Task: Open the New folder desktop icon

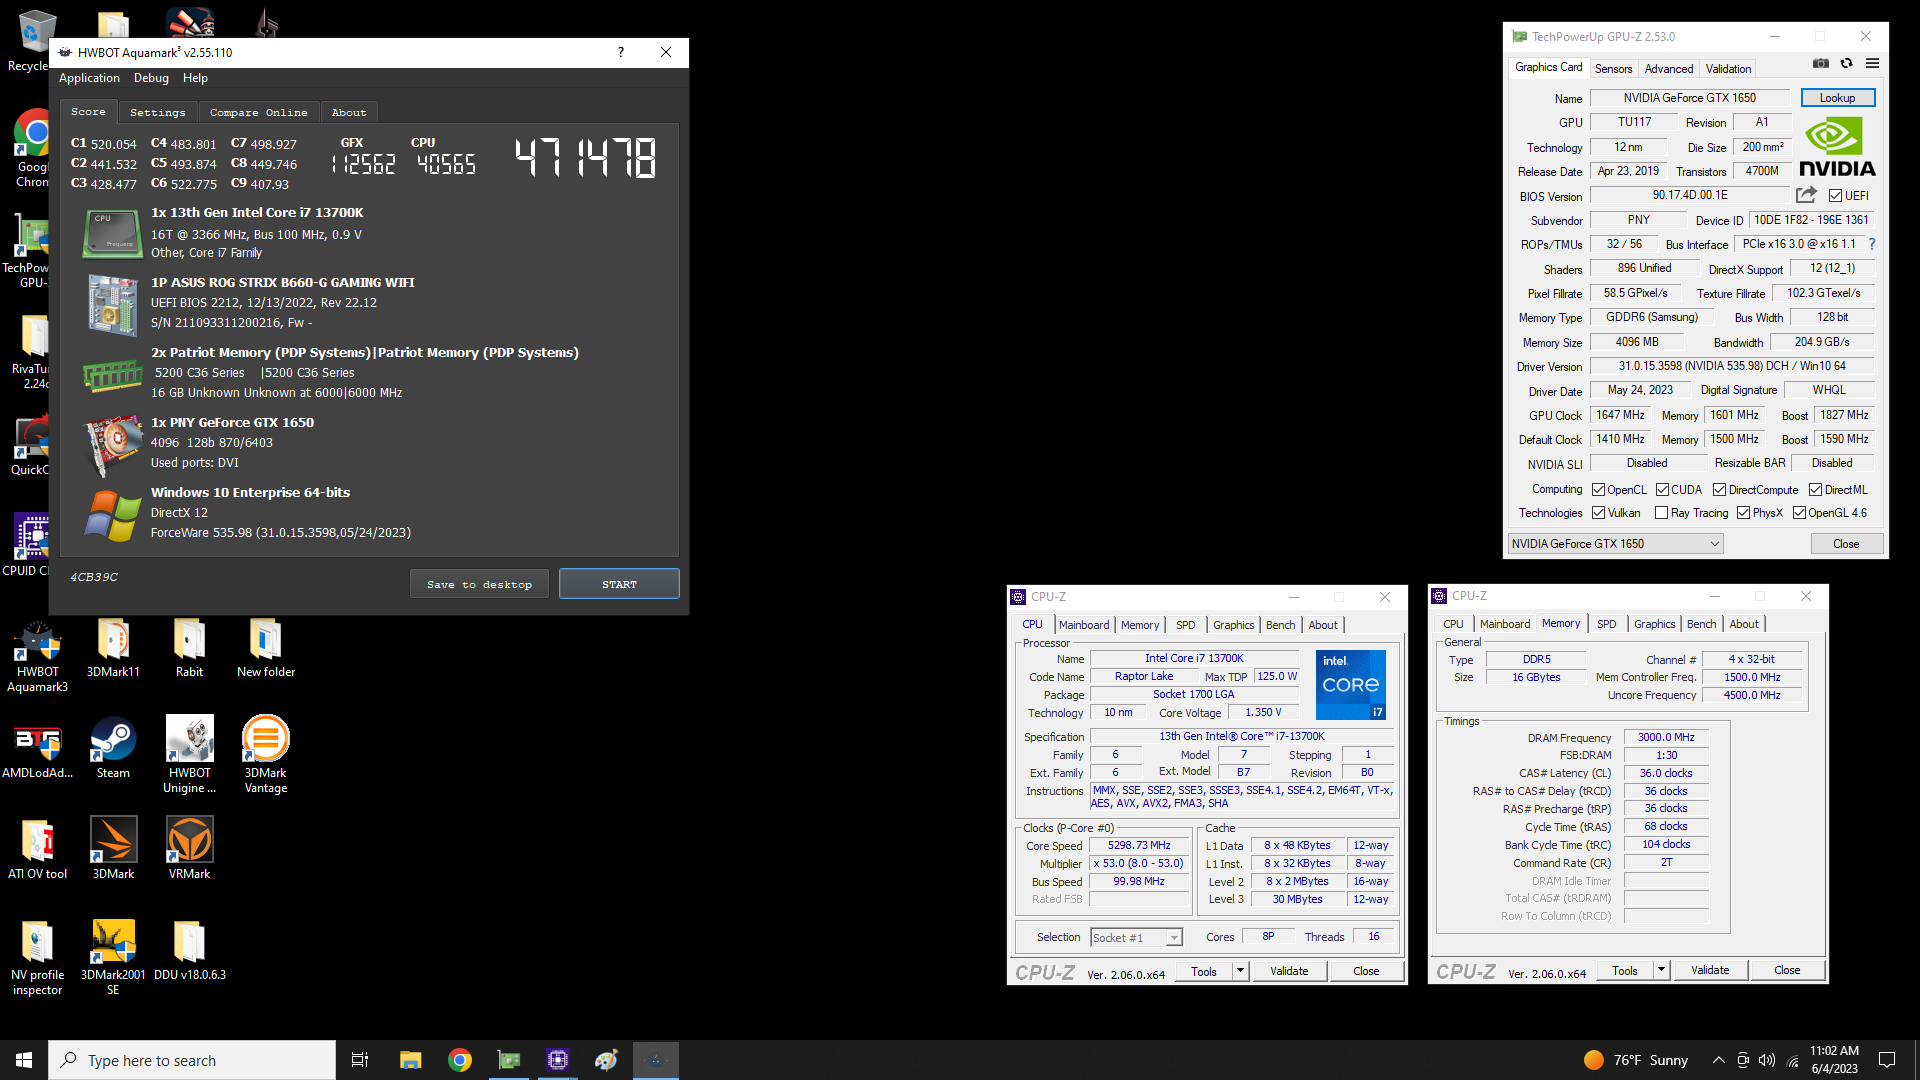Action: [266, 649]
